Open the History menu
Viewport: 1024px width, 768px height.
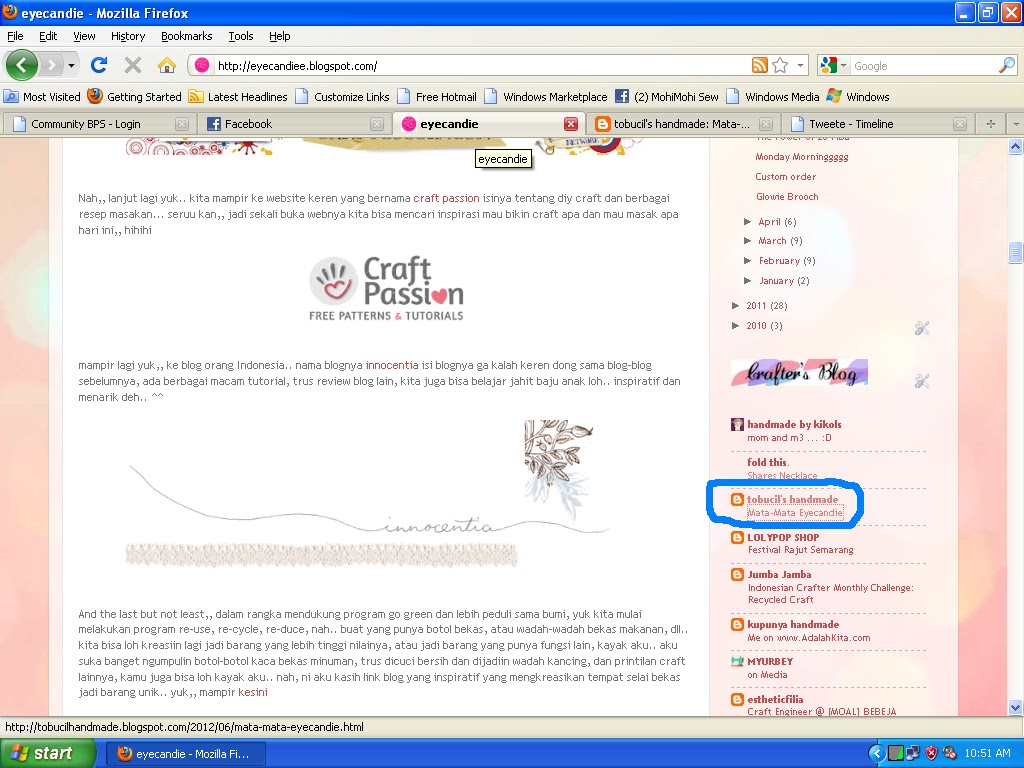pyautogui.click(x=128, y=36)
